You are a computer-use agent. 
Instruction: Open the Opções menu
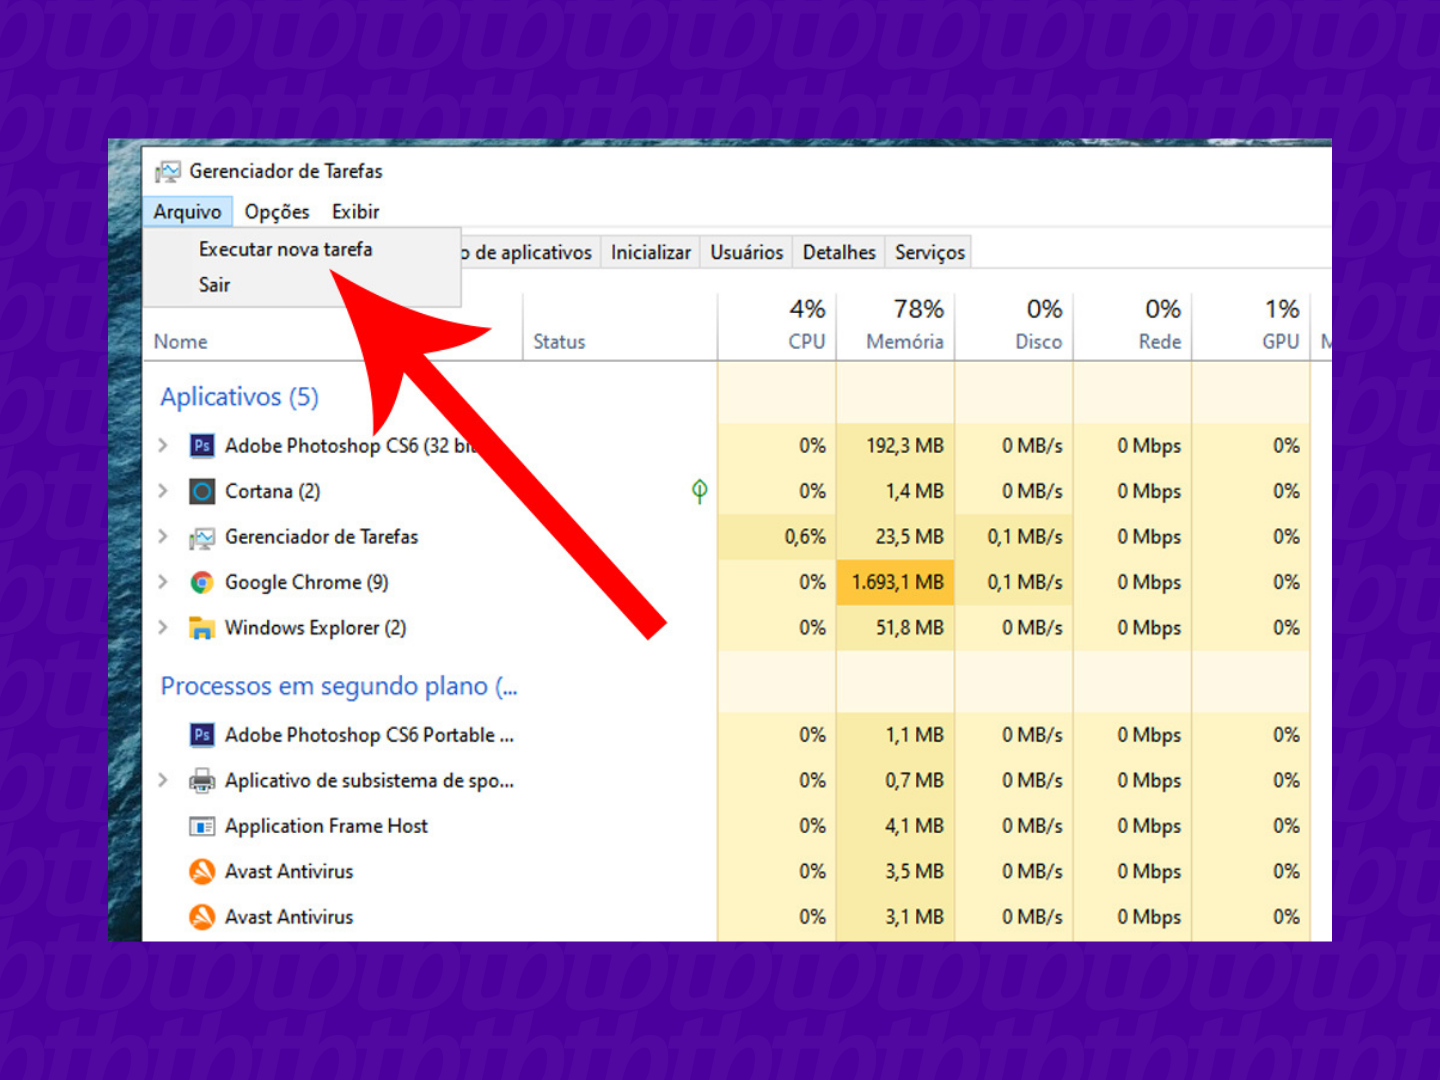(277, 212)
